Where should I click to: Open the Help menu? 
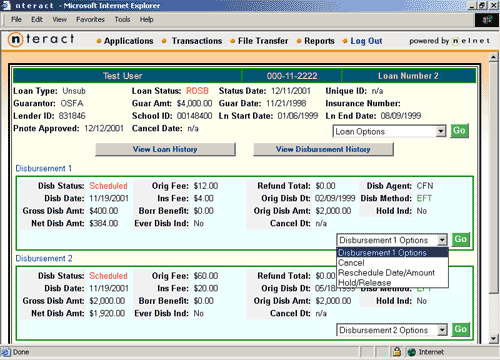(x=146, y=19)
